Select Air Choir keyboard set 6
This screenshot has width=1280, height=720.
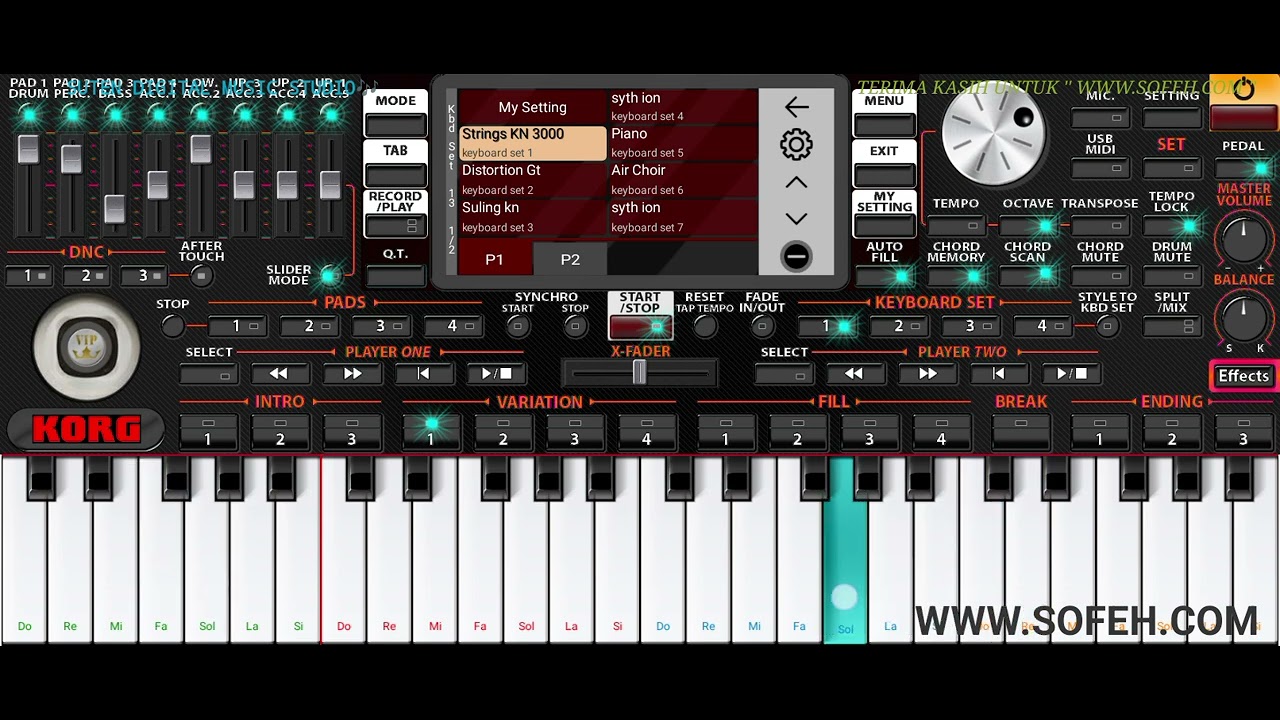[683, 180]
